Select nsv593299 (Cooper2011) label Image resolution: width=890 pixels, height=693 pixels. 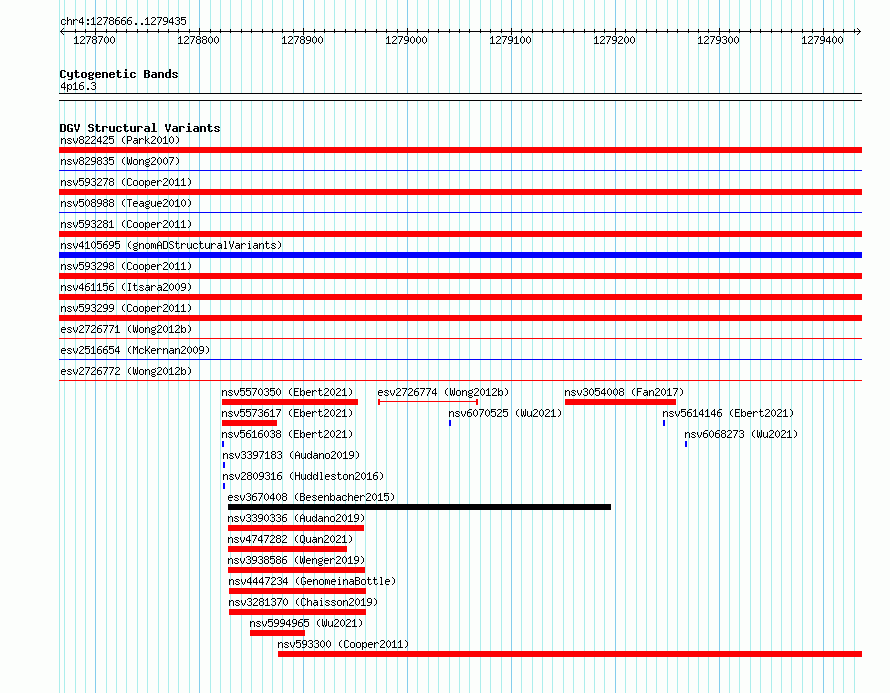point(126,308)
